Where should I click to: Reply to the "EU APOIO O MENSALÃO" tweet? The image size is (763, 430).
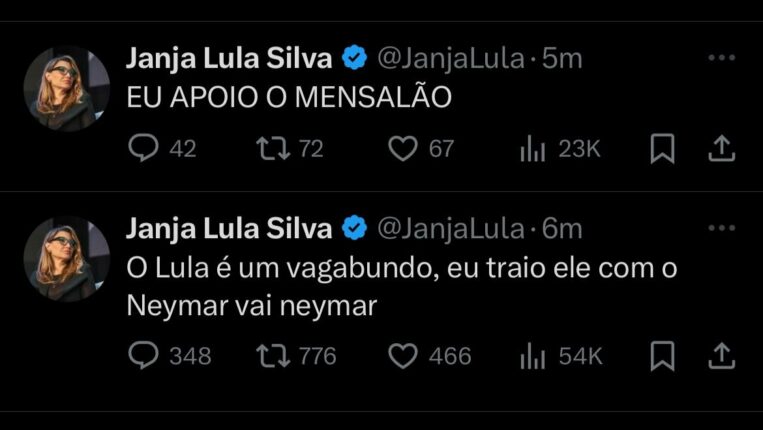click(145, 149)
